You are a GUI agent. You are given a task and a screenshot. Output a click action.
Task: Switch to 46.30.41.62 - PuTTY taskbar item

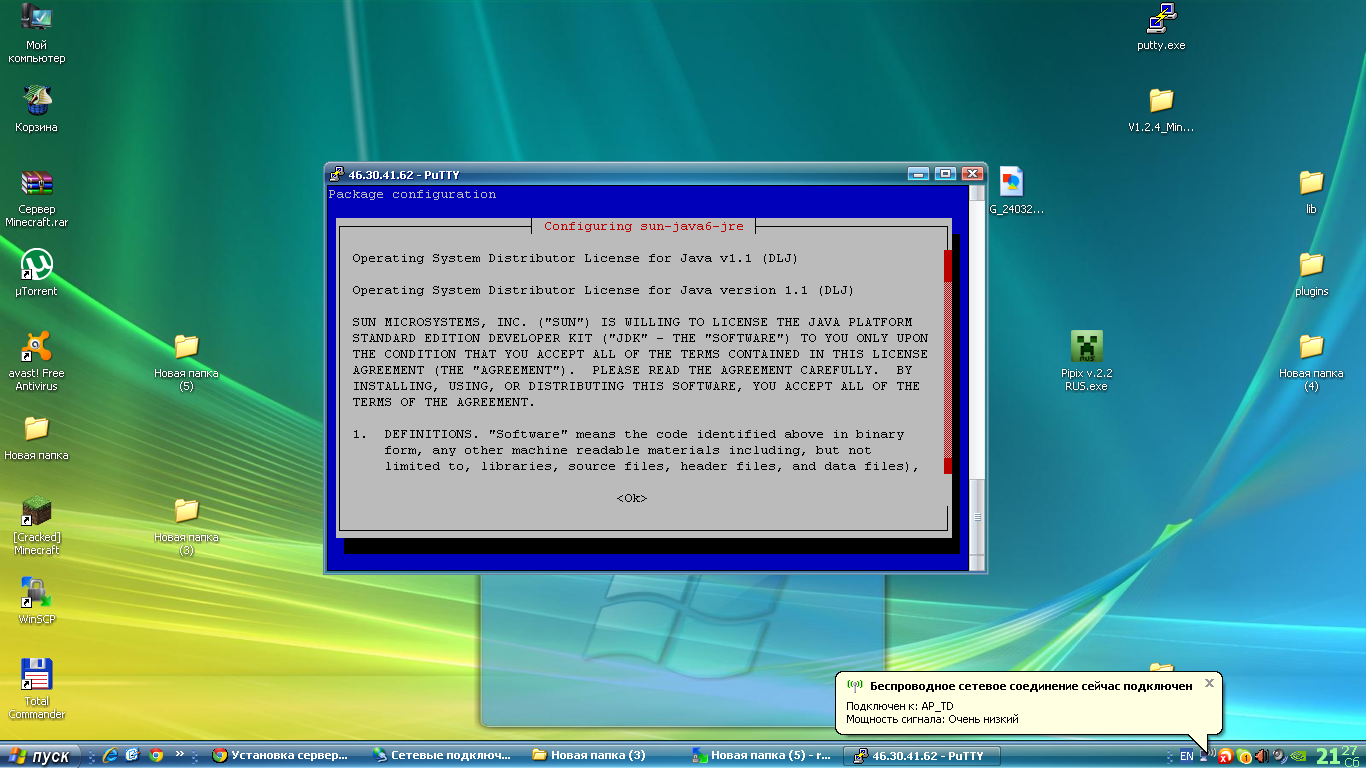(922, 755)
